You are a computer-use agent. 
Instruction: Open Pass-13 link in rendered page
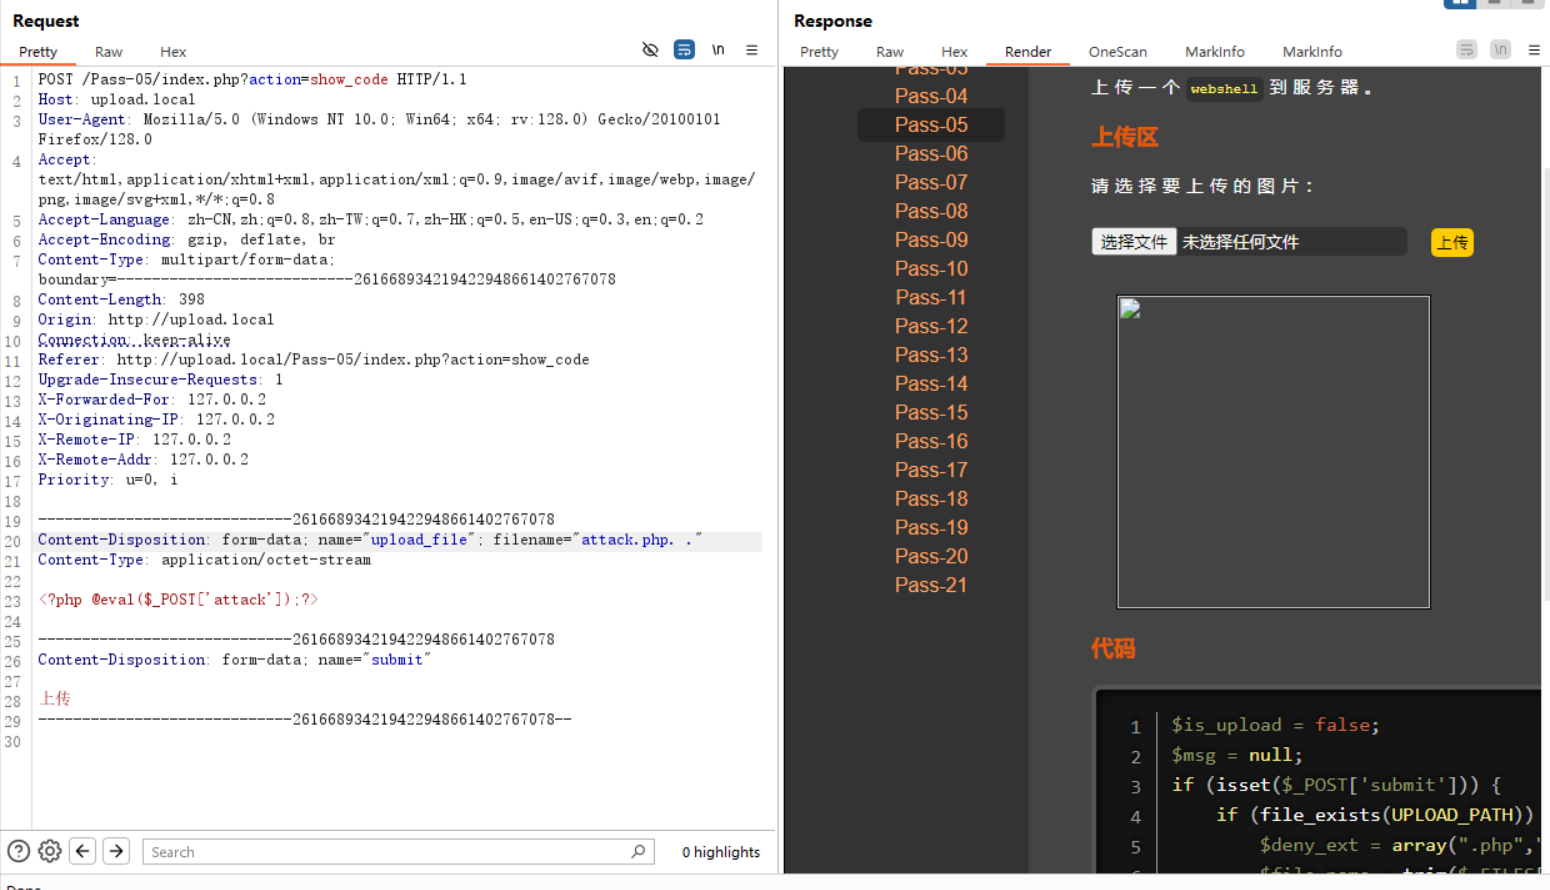[x=931, y=355]
